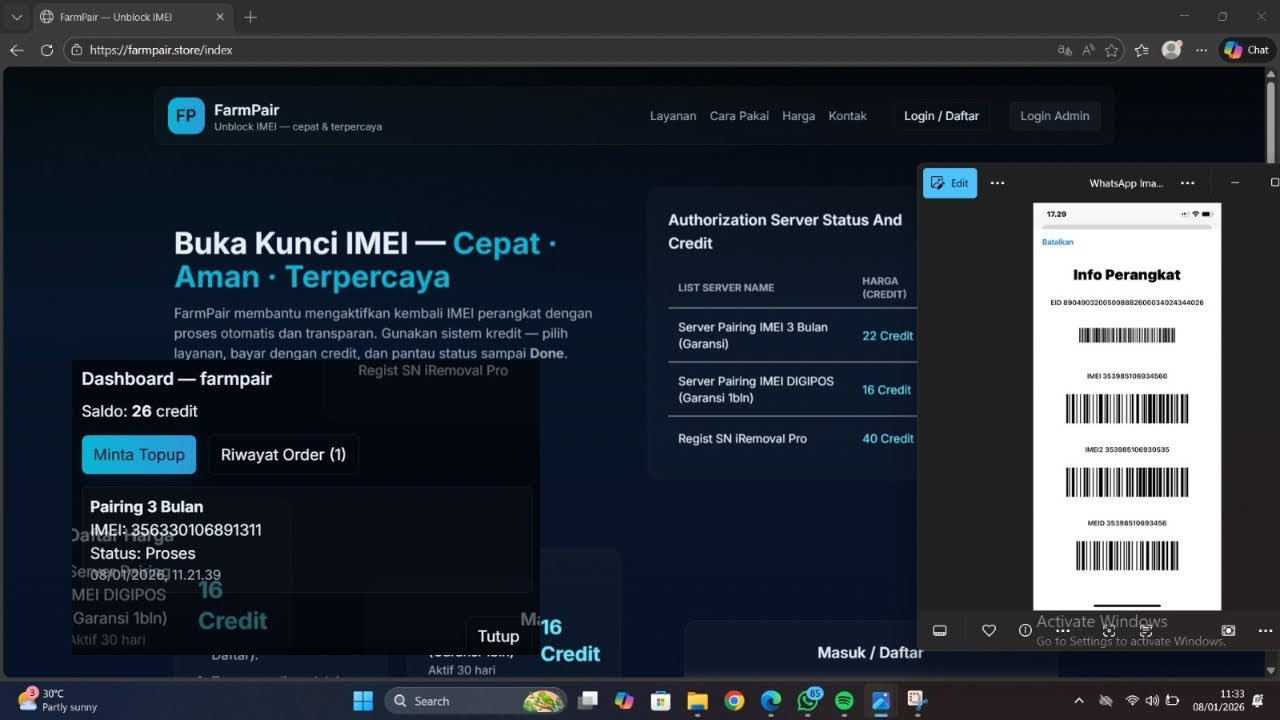Open Edge tab actions dropdown
Screen dimensions: 1280x720
click(x=16, y=17)
